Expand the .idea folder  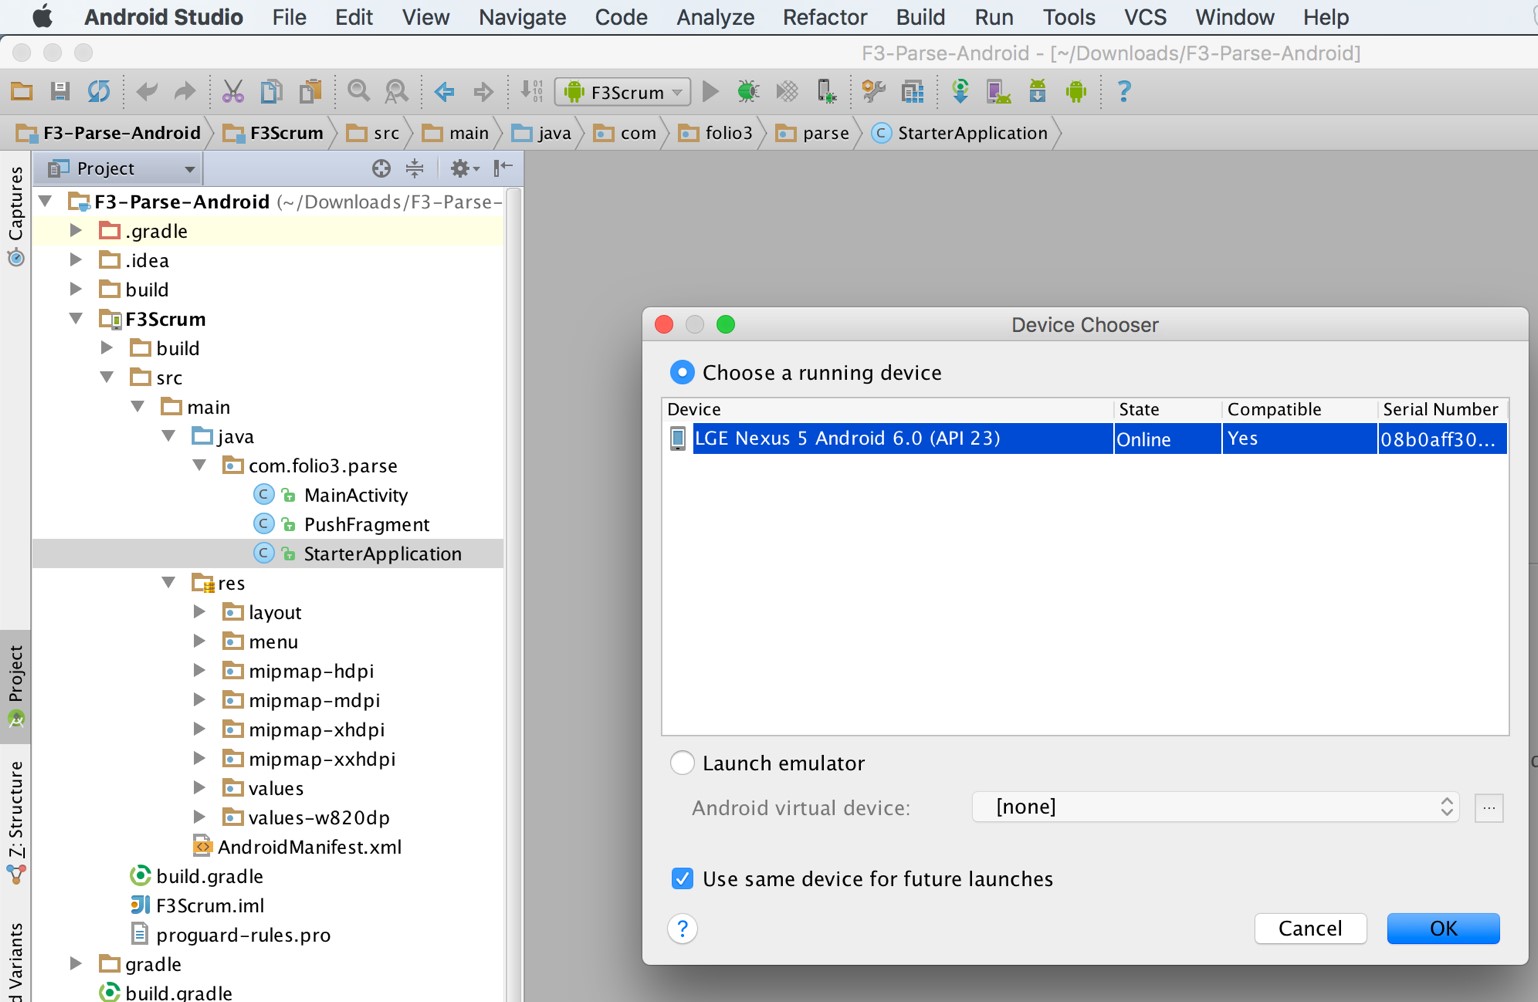(76, 260)
